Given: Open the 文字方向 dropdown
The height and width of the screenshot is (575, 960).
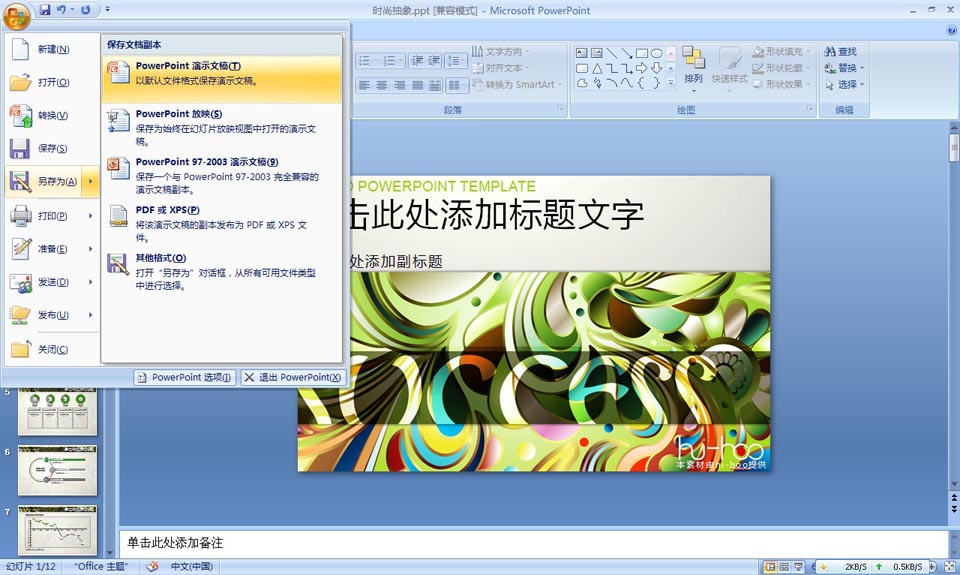Looking at the screenshot, I should click(501, 51).
